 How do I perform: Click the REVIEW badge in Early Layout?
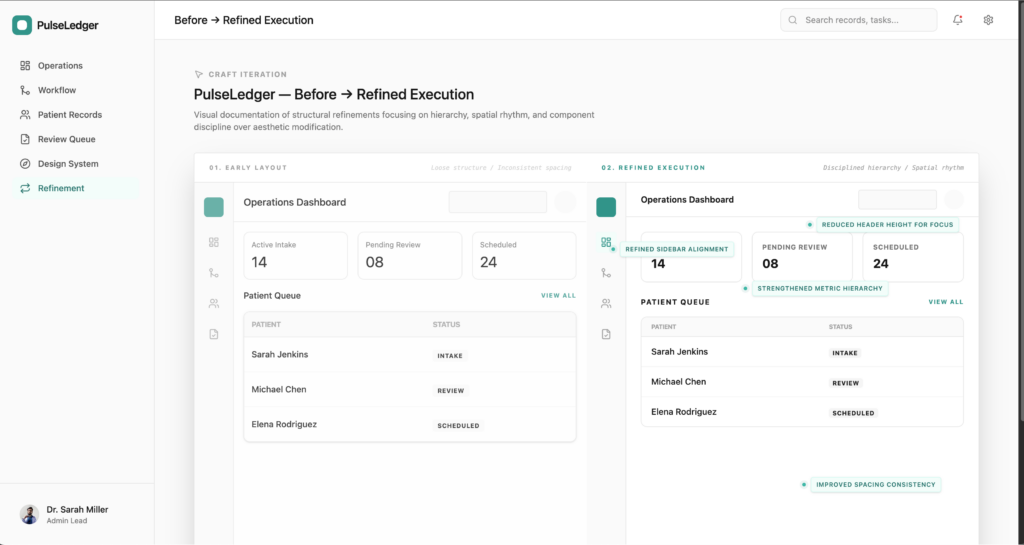[451, 390]
